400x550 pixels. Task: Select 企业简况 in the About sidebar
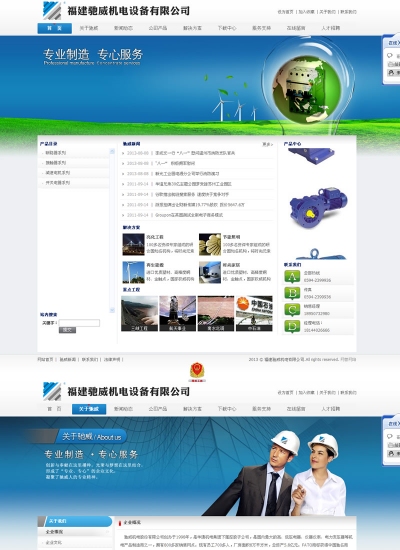pos(54,532)
